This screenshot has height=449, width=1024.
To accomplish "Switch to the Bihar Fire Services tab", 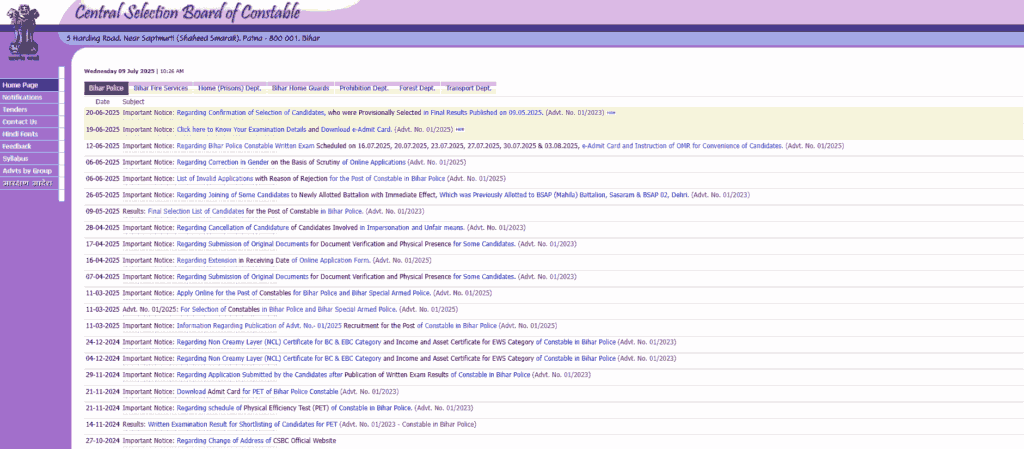I will 161,88.
